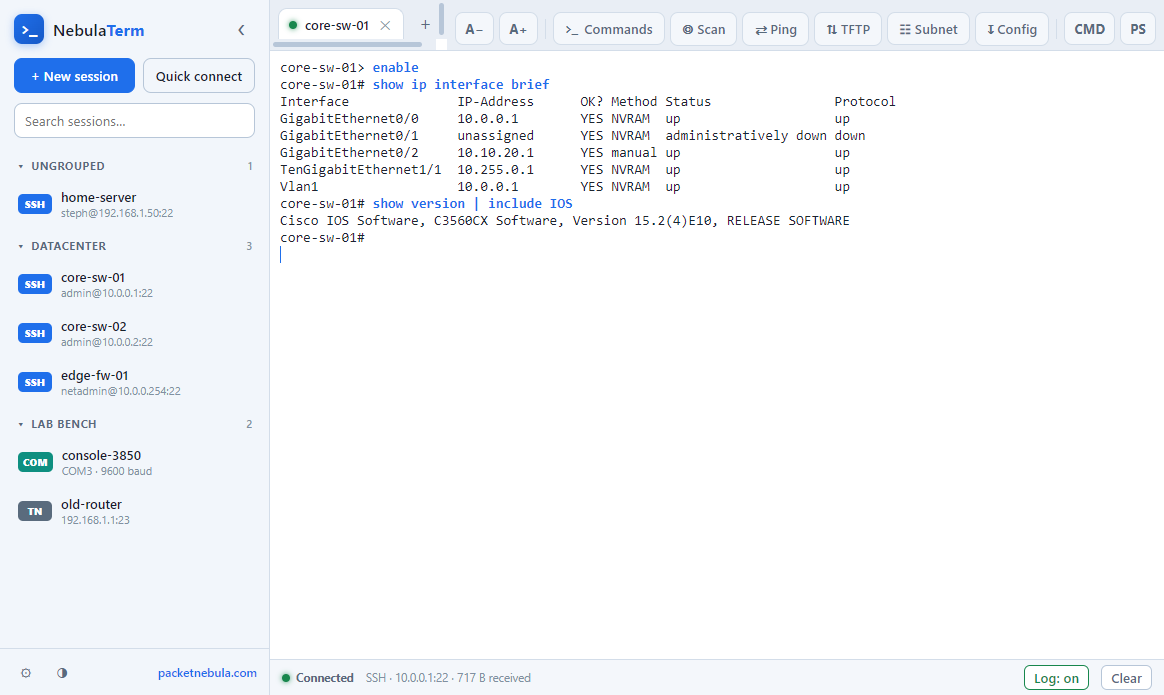Click the COM badge of console-3850
The width and height of the screenshot is (1164, 695).
[x=35, y=463]
